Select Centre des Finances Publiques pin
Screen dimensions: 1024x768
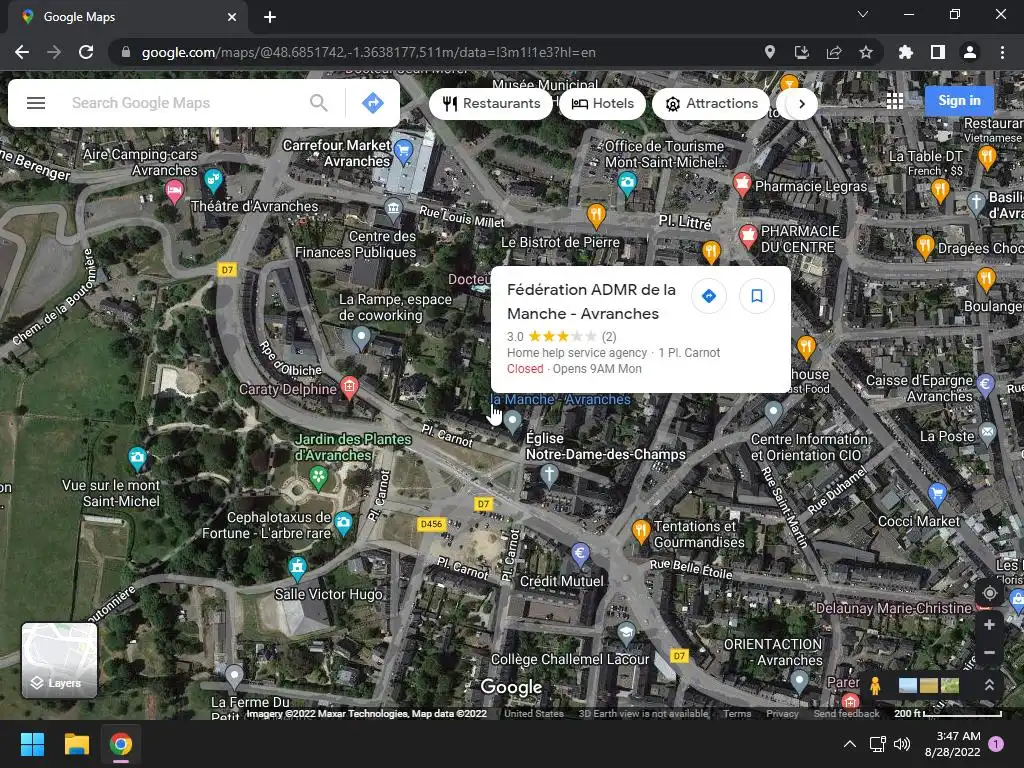pos(393,211)
